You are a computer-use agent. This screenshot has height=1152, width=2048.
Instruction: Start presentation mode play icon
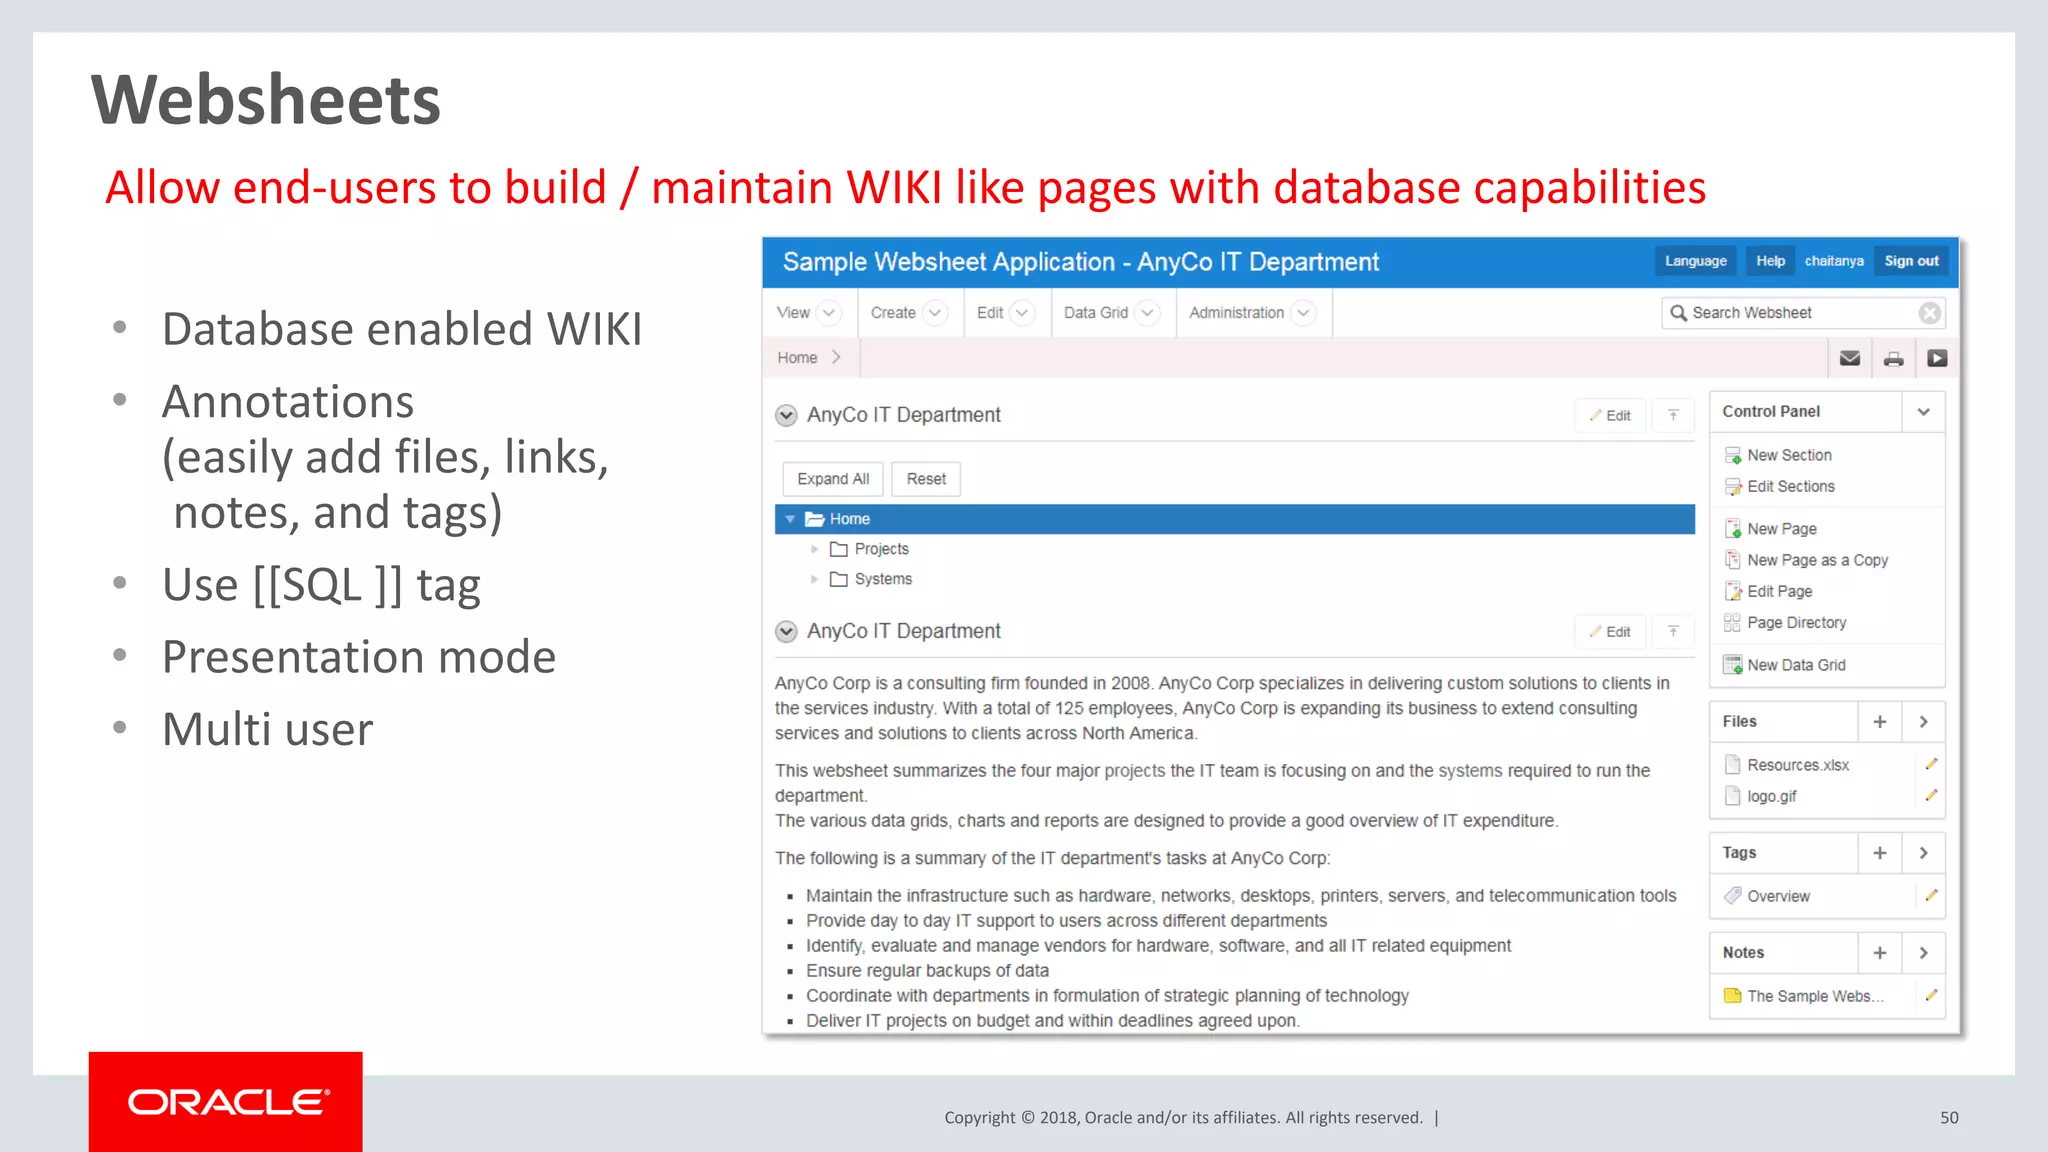click(x=1937, y=358)
